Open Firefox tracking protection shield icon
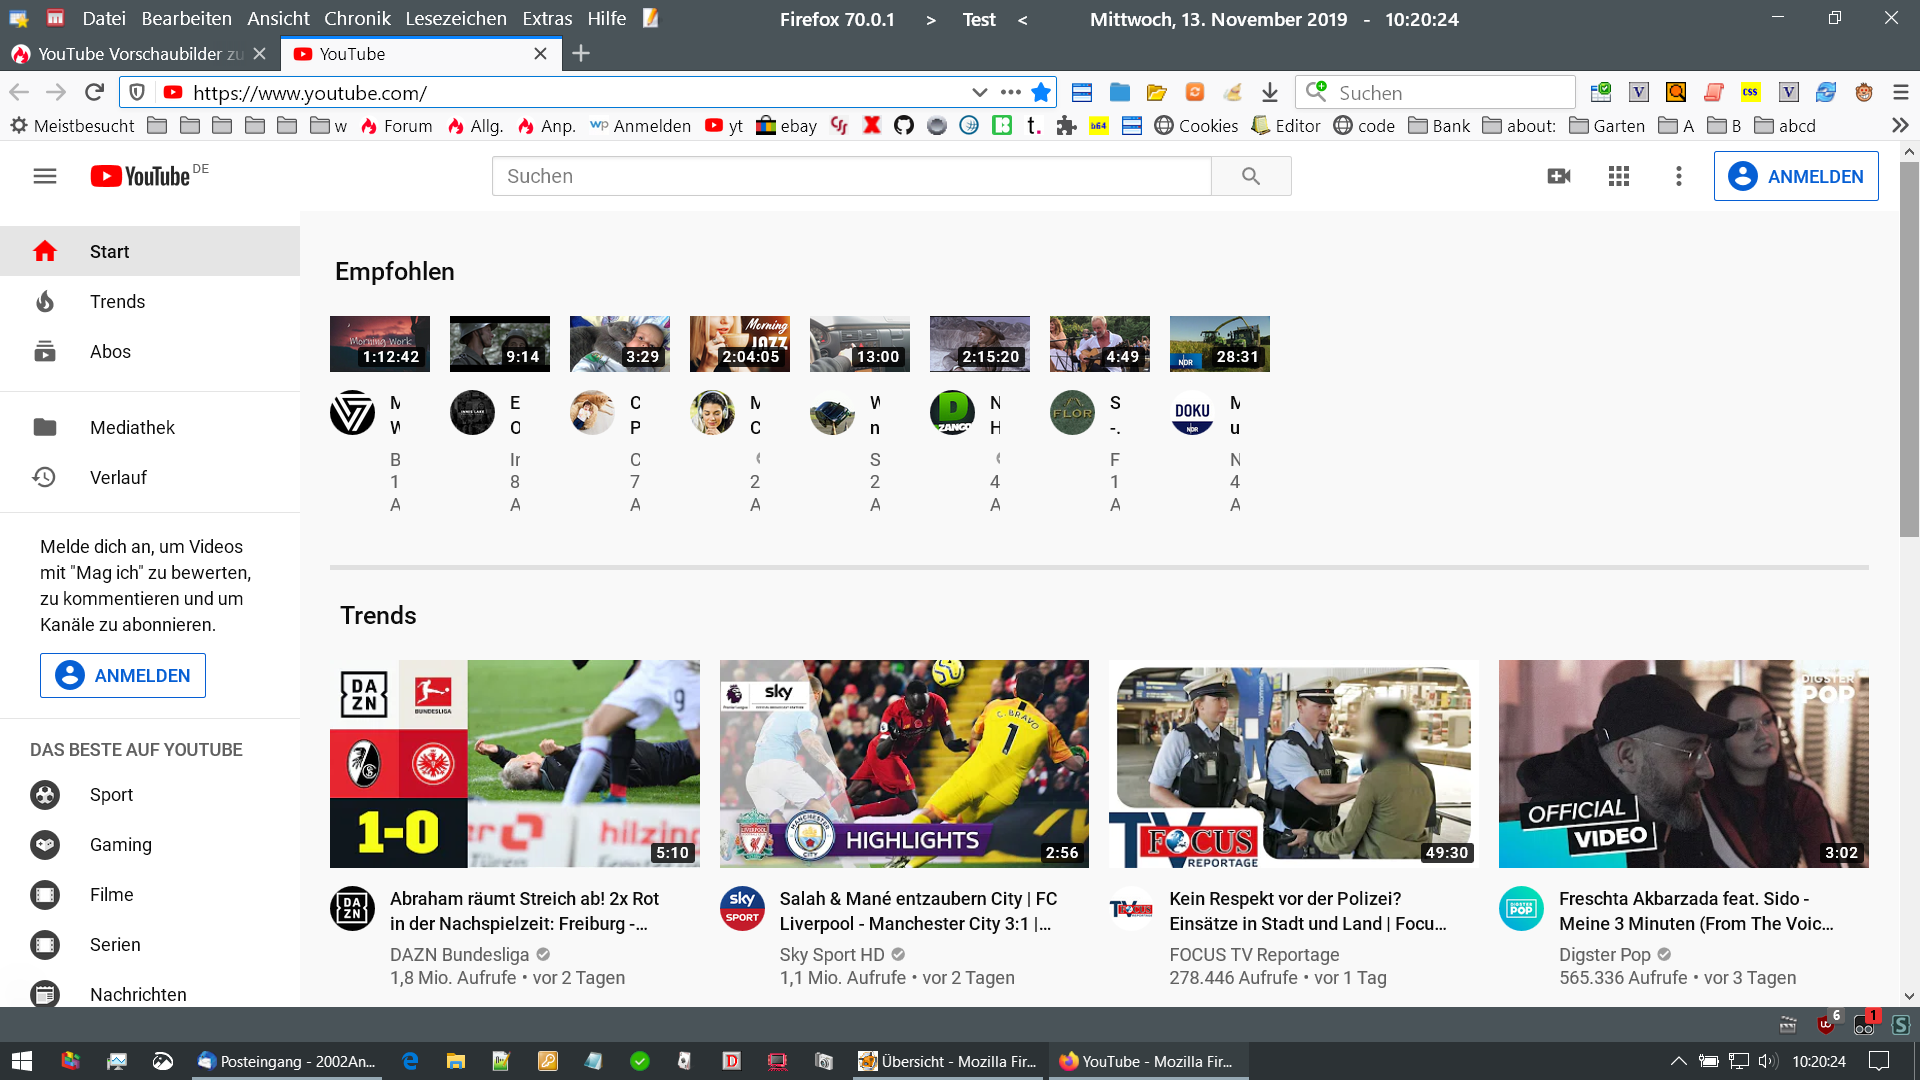 137,92
